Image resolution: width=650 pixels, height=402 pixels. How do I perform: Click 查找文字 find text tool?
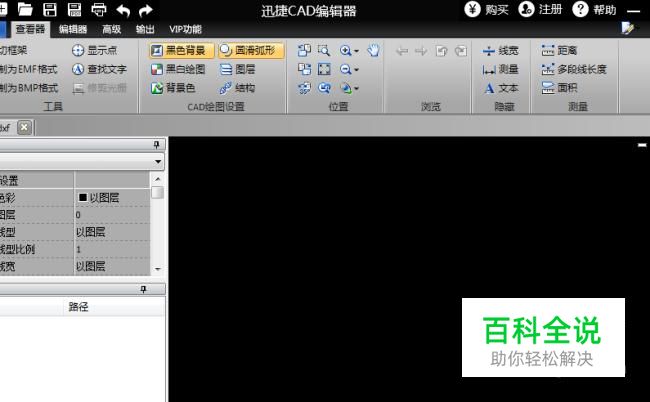pyautogui.click(x=99, y=69)
